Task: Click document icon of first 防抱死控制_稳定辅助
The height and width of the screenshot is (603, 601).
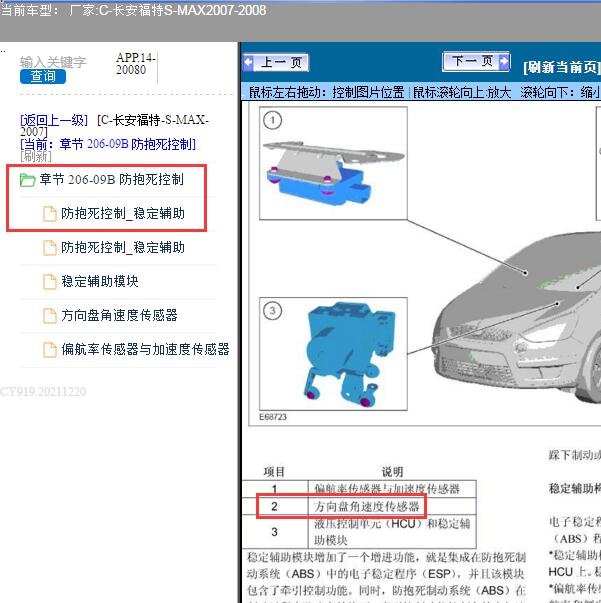Action: pos(50,213)
